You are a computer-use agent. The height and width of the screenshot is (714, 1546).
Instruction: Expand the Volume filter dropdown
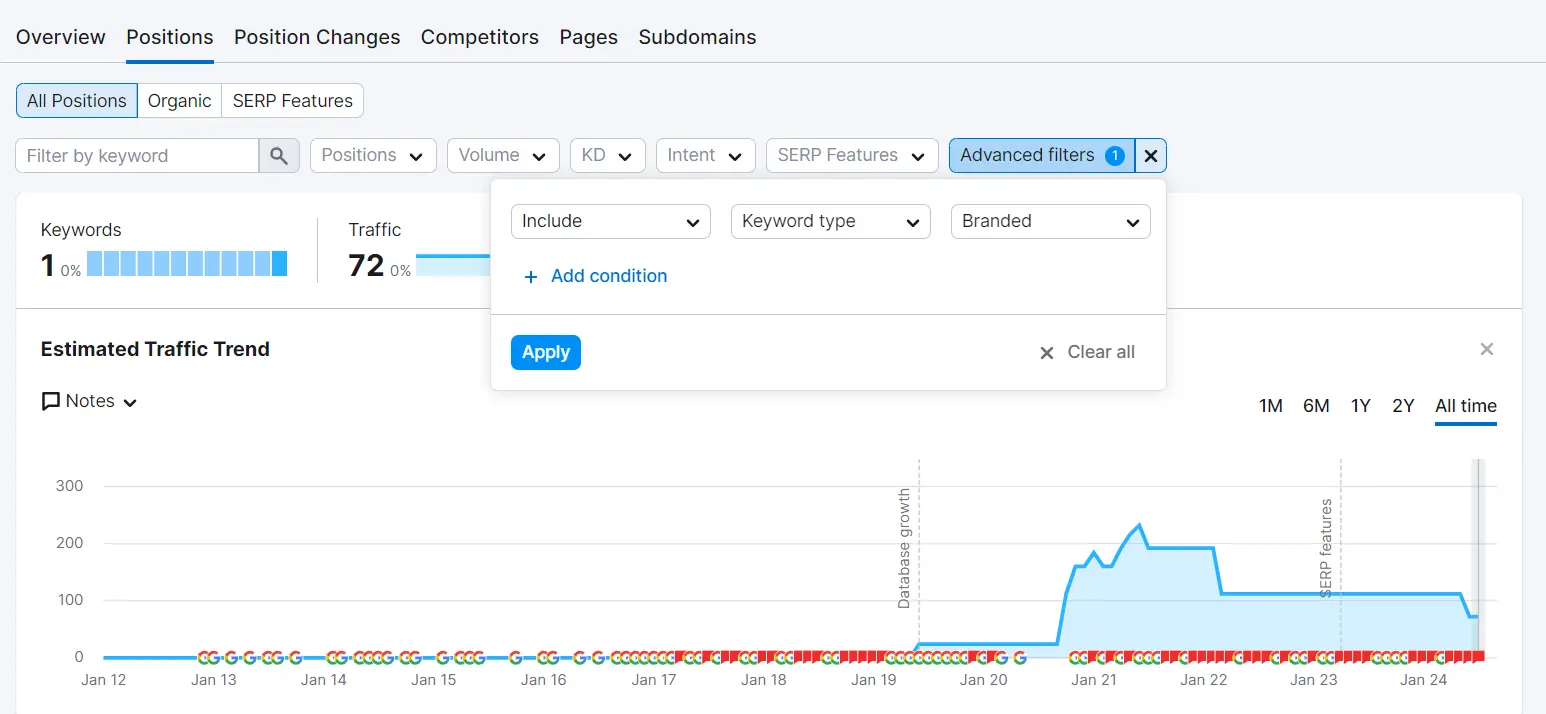tap(503, 155)
